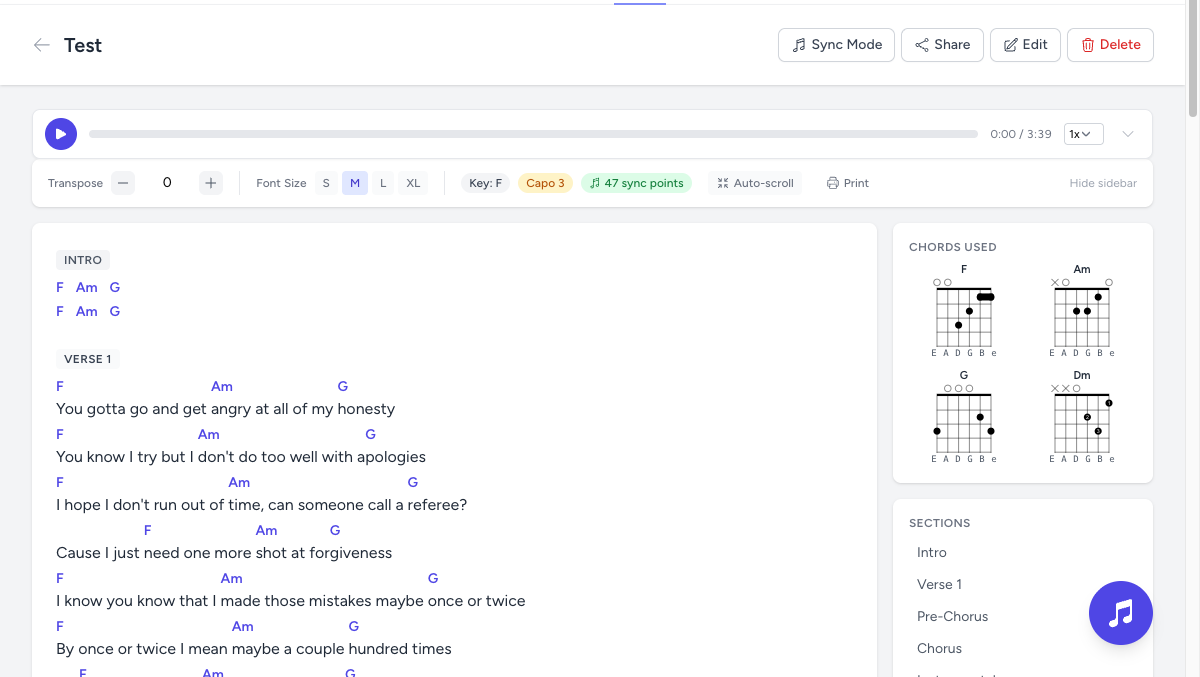Jump to the Chorus section
The image size is (1200, 677).
pyautogui.click(x=939, y=648)
